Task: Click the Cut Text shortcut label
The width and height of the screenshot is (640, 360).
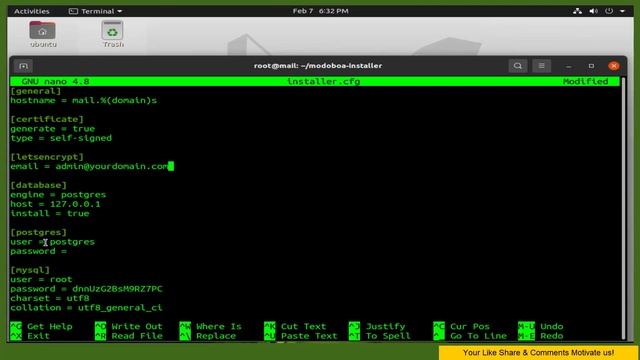Action: coord(303,327)
